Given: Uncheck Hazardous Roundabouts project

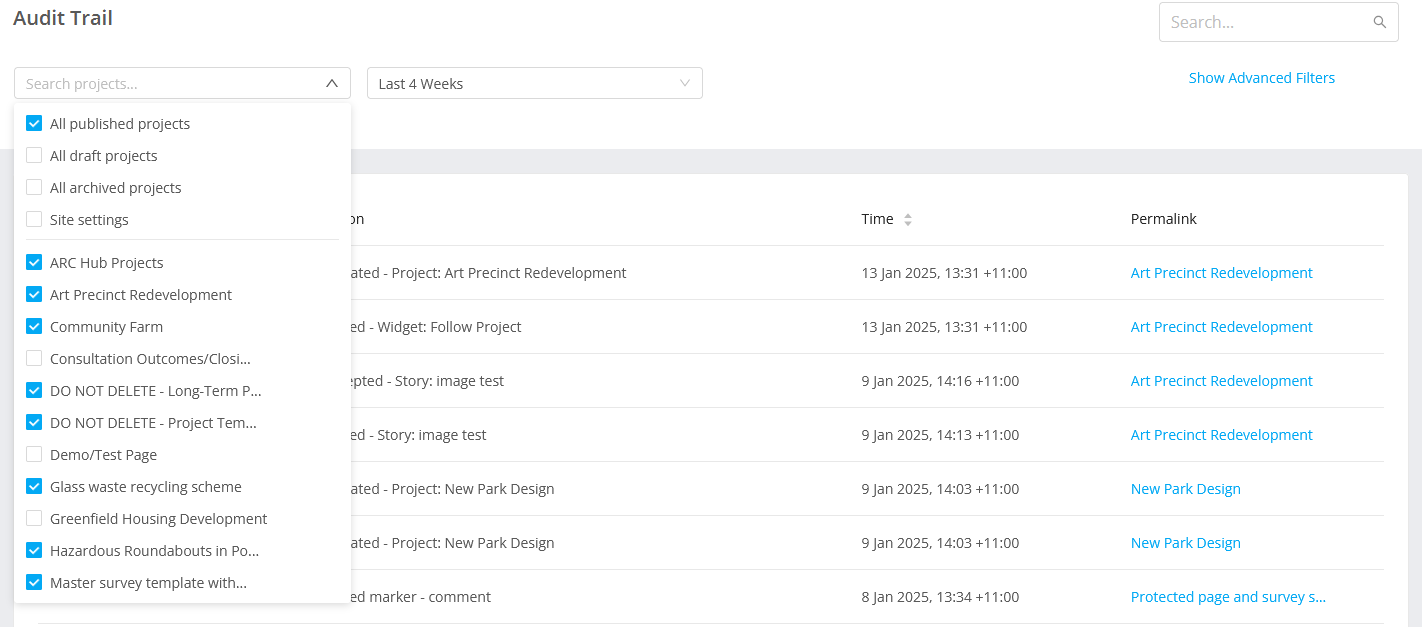Looking at the screenshot, I should (x=33, y=550).
